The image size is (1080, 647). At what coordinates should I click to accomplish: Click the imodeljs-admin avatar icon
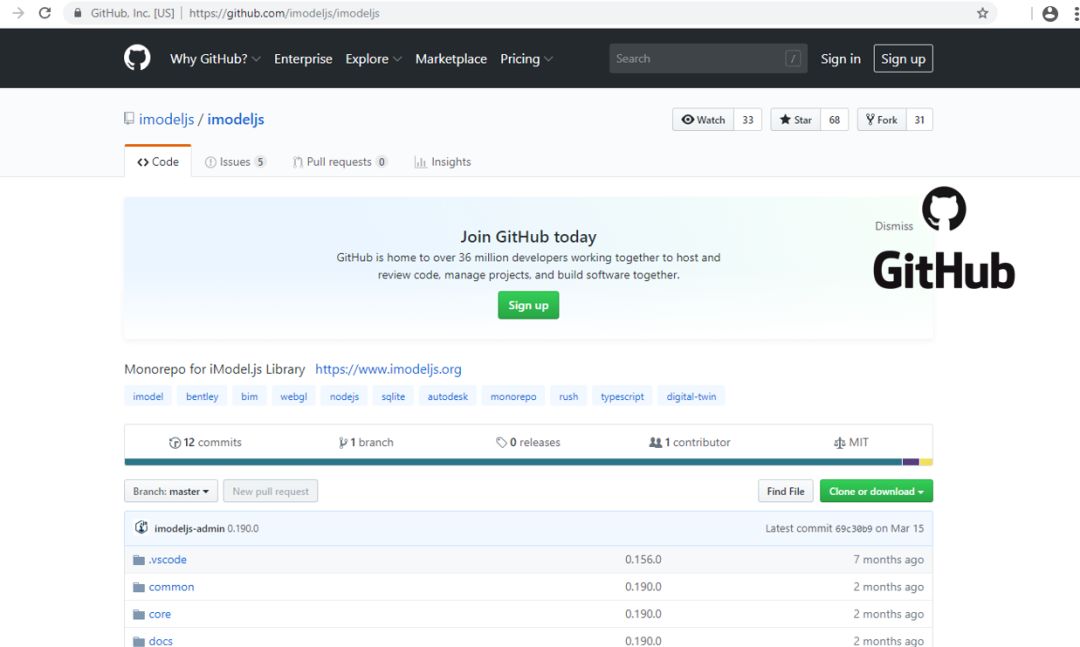141,528
